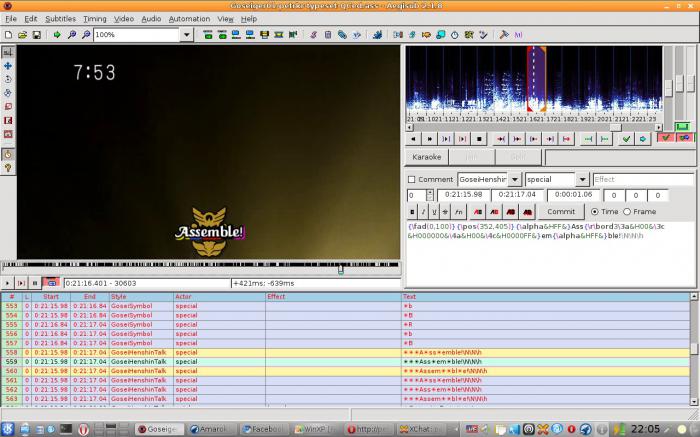
Task: Open the Options hammer icon
Action: (504, 34)
